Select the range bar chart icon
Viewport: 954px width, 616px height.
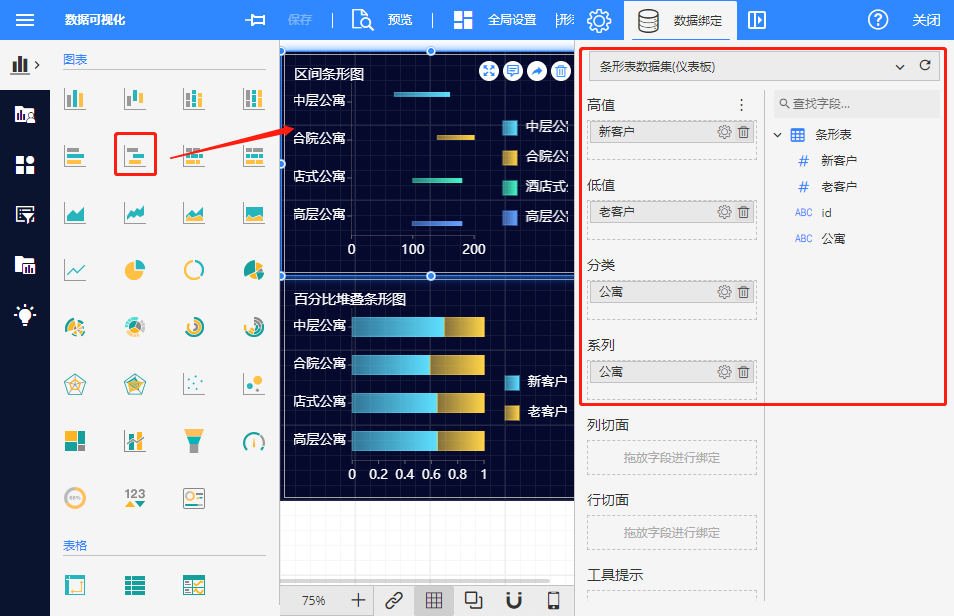coord(135,155)
